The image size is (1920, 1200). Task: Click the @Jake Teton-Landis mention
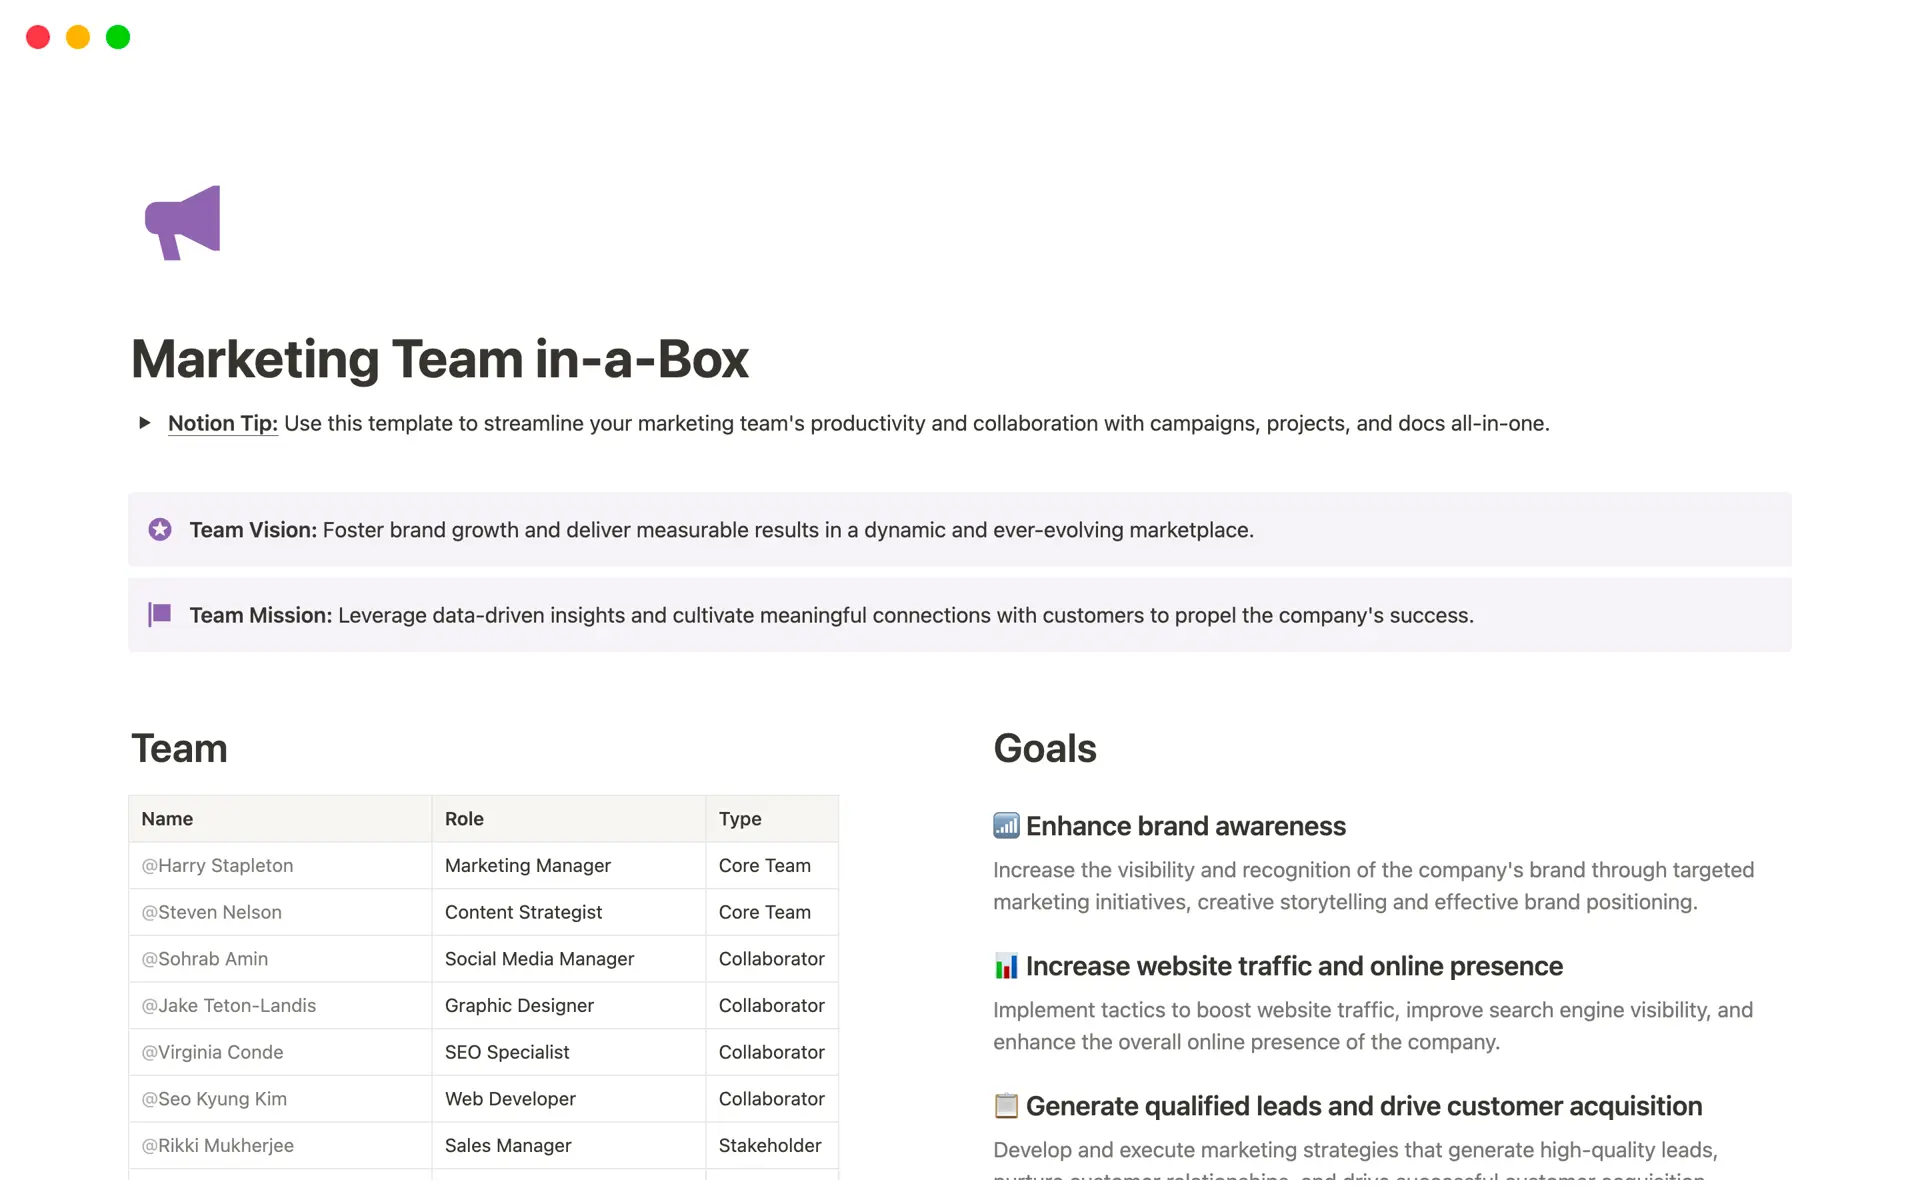click(x=229, y=1006)
